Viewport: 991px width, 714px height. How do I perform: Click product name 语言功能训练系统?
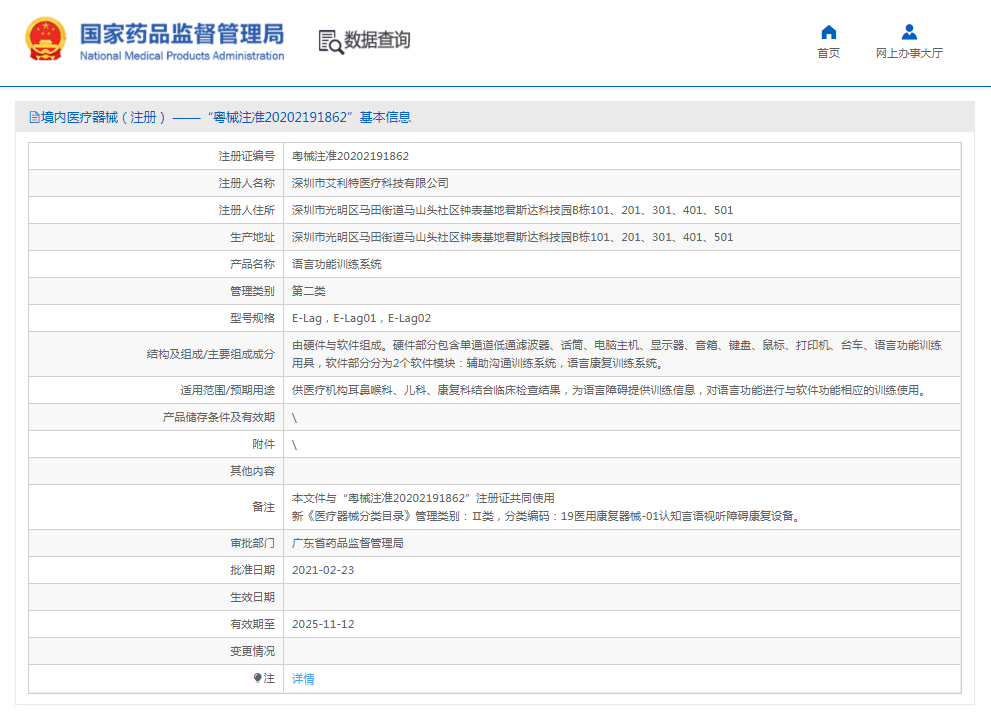click(336, 264)
